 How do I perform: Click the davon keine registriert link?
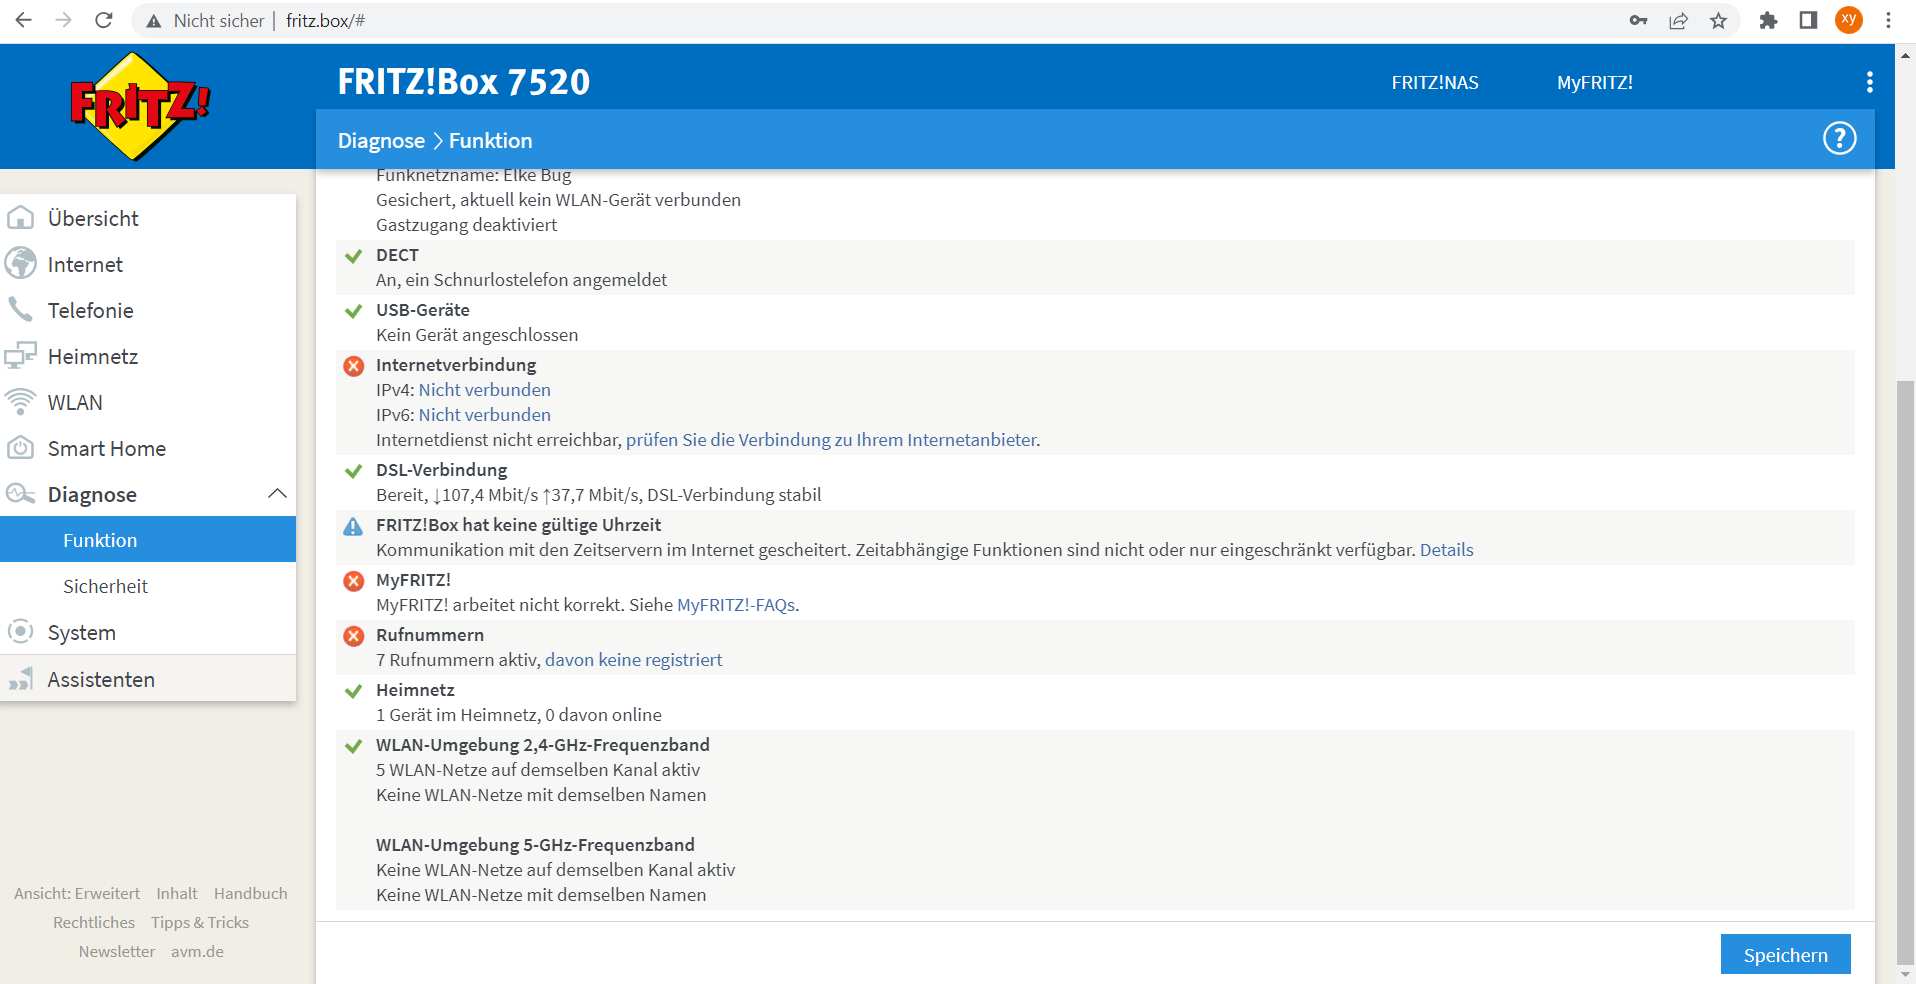point(633,660)
